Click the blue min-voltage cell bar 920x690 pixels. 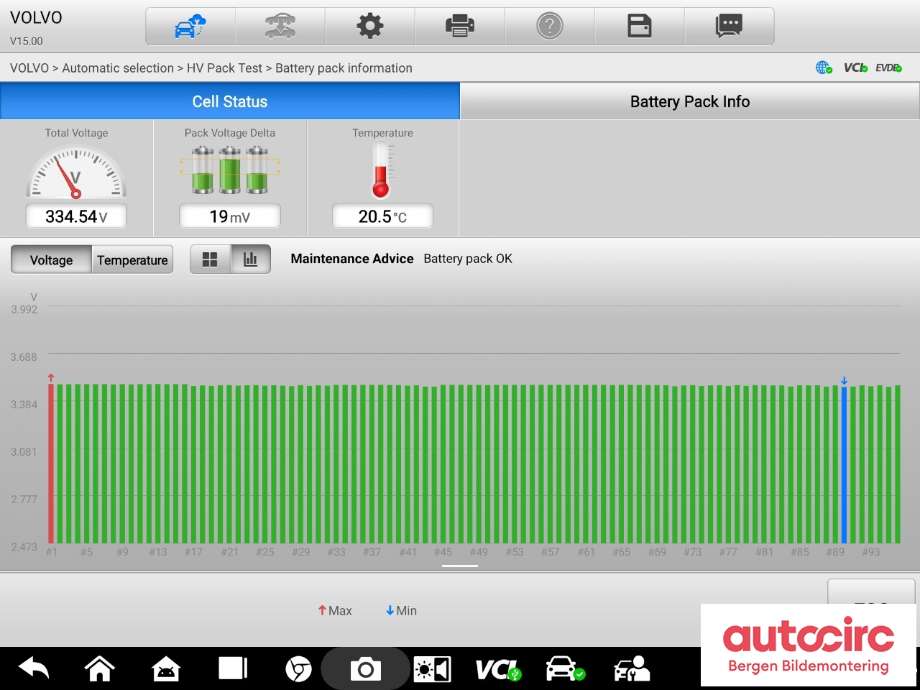[x=844, y=465]
